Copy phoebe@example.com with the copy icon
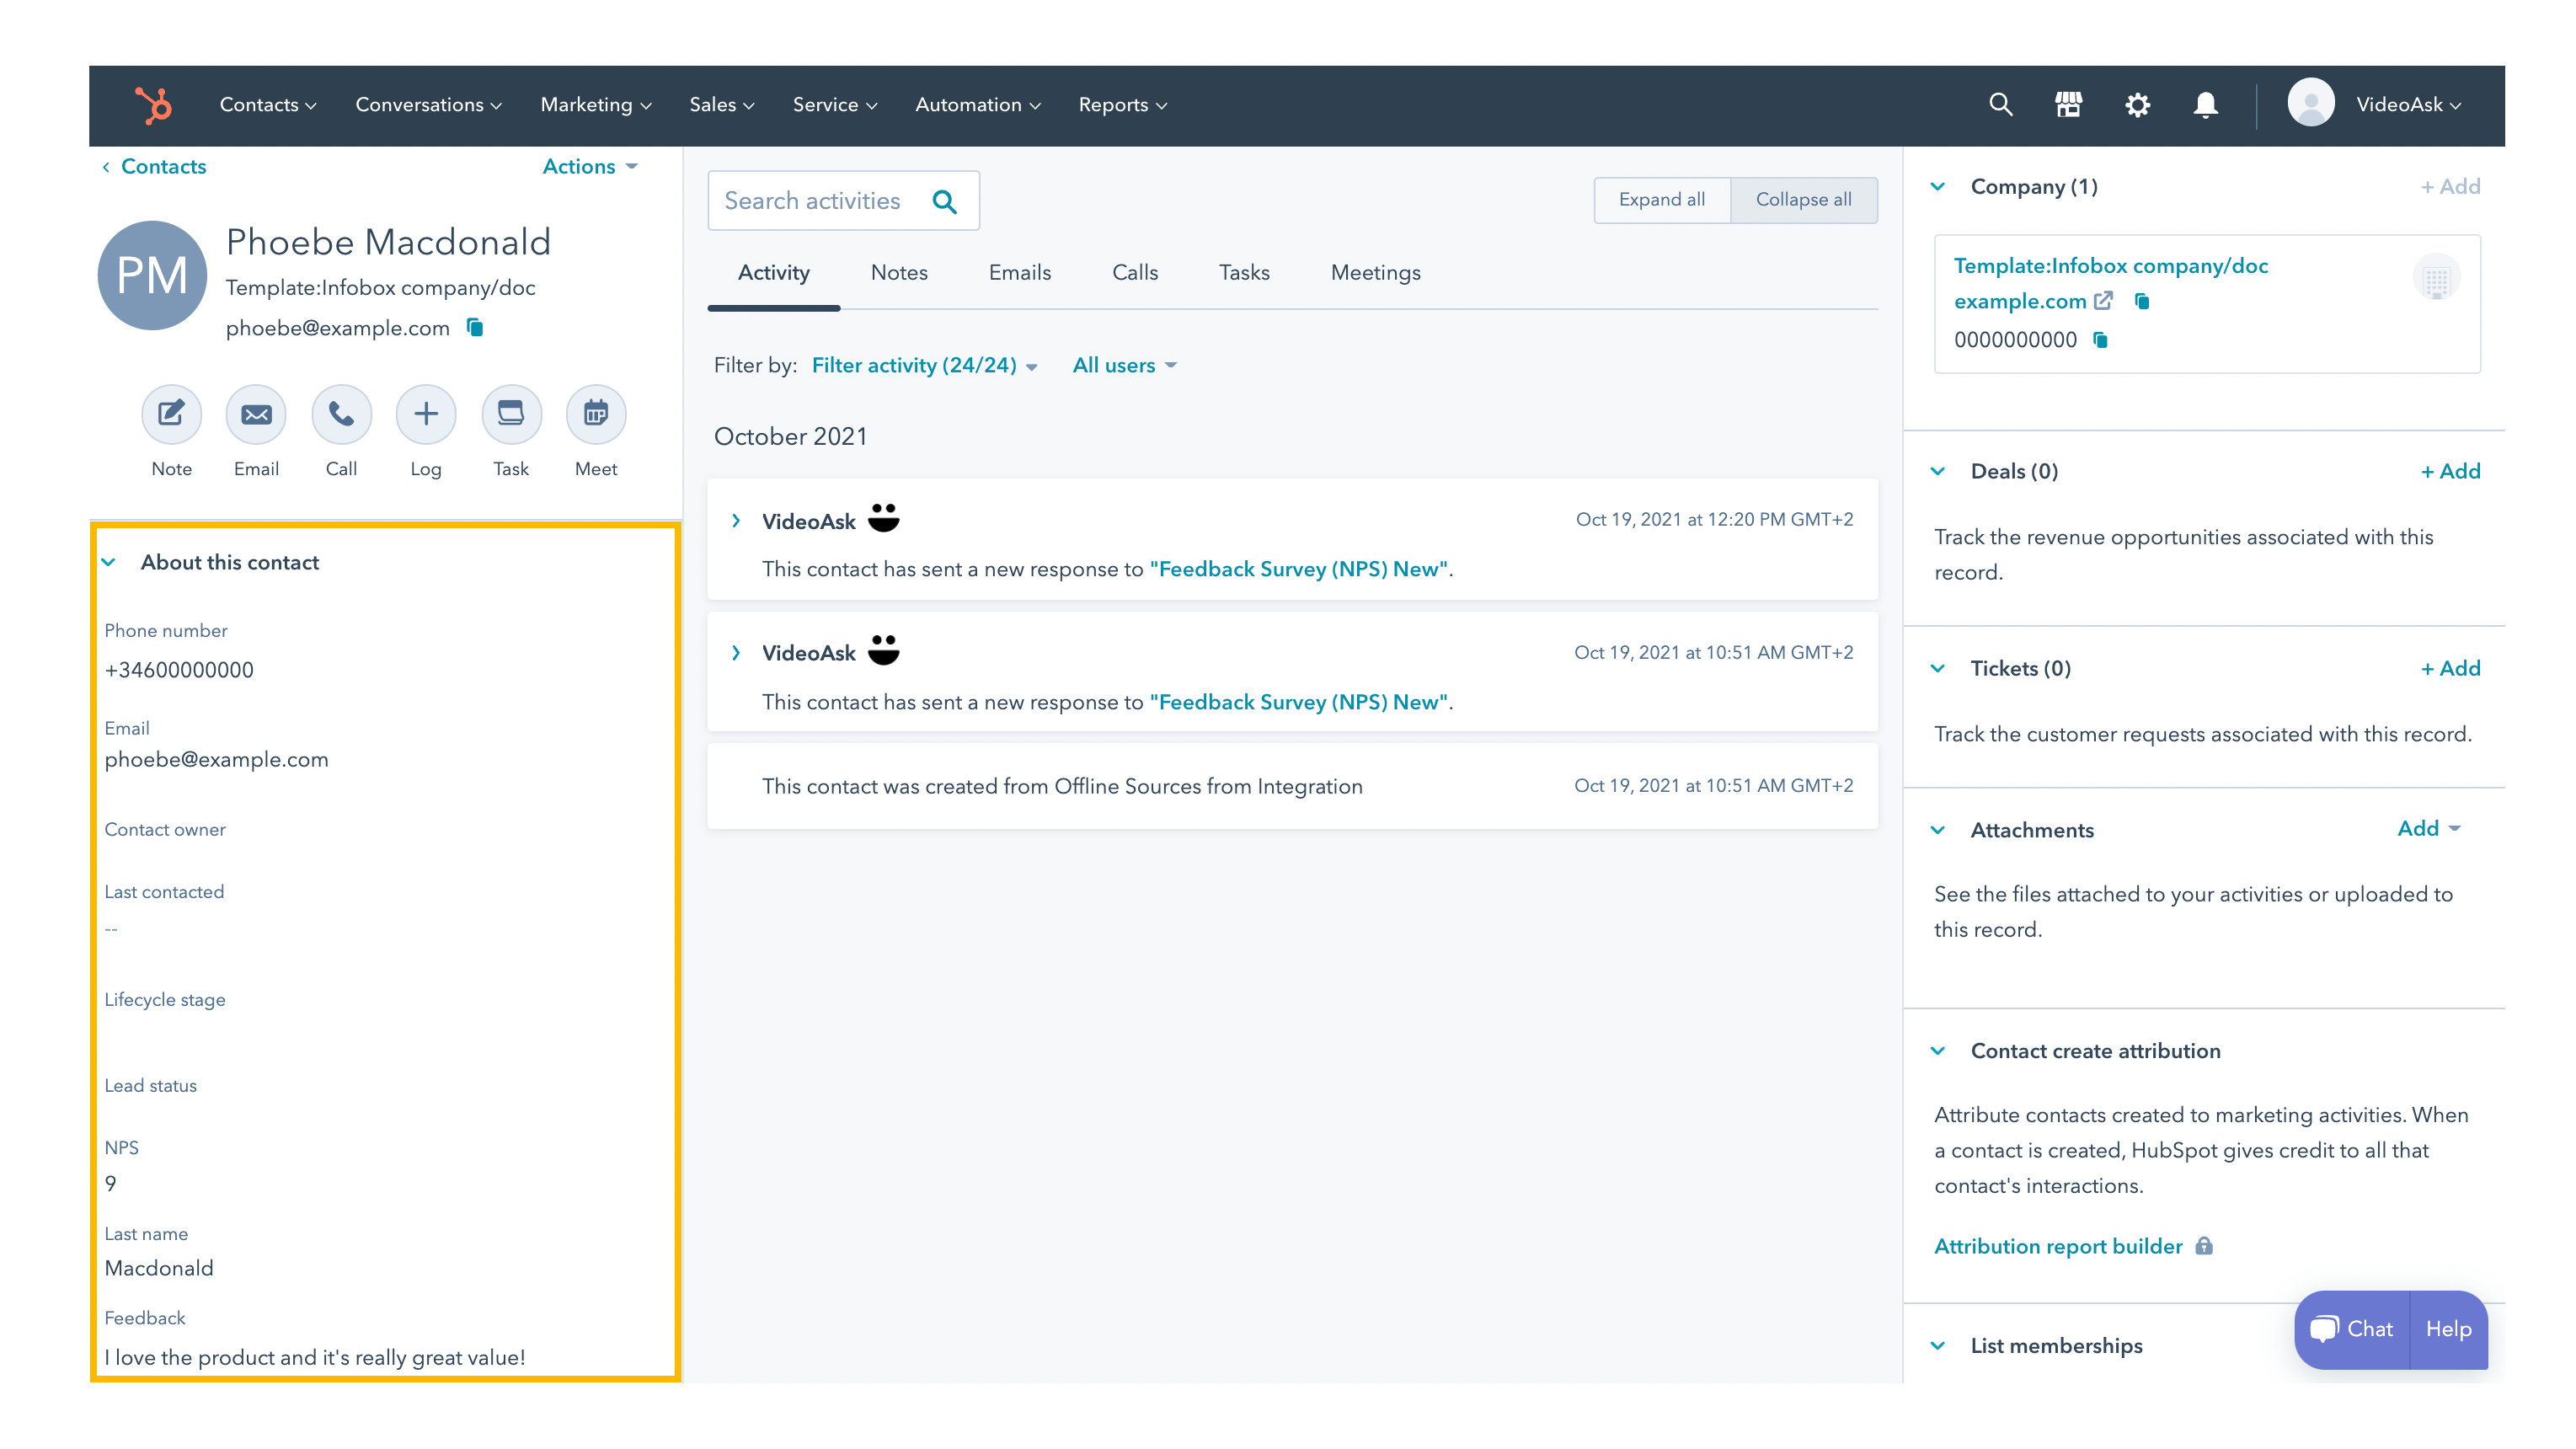The image size is (2576, 1449). [476, 328]
